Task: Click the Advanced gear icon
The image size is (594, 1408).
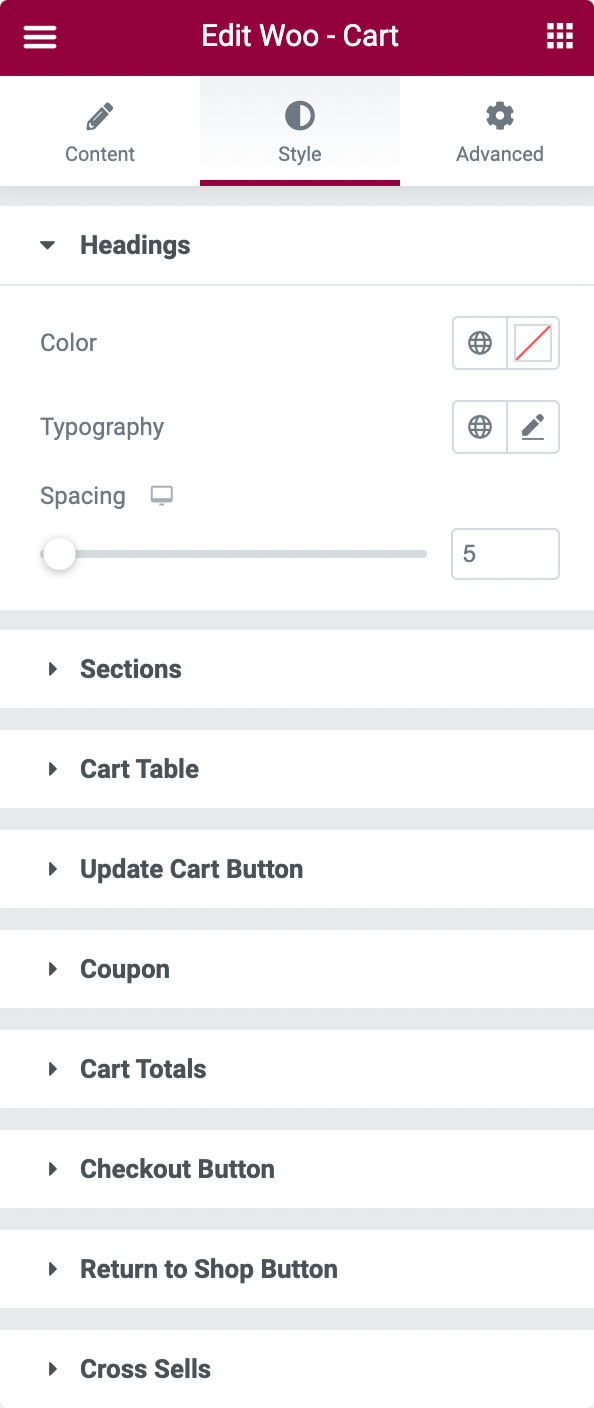Action: pos(499,115)
